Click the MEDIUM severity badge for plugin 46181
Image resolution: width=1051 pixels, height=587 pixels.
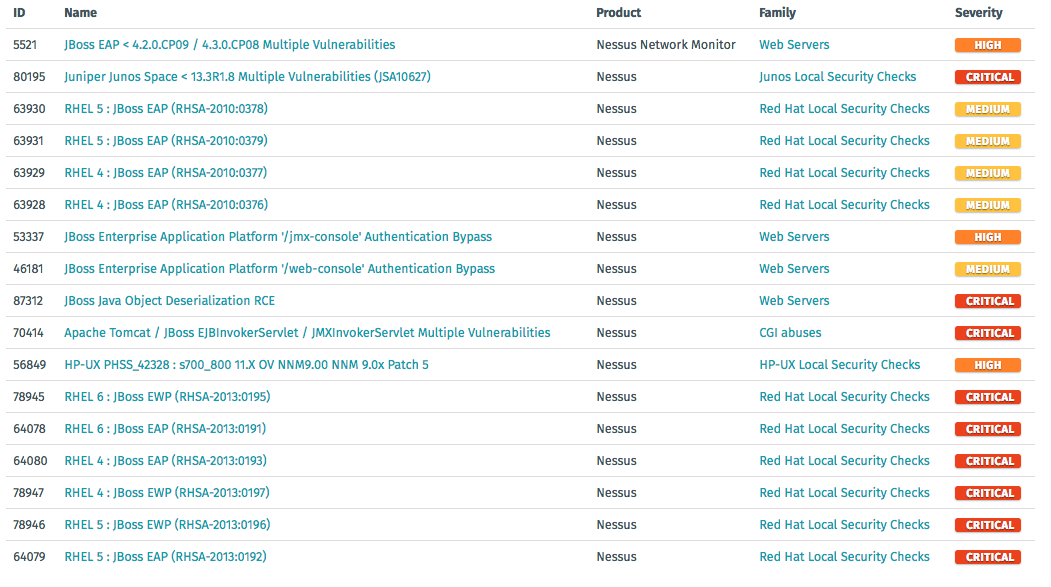pos(988,269)
